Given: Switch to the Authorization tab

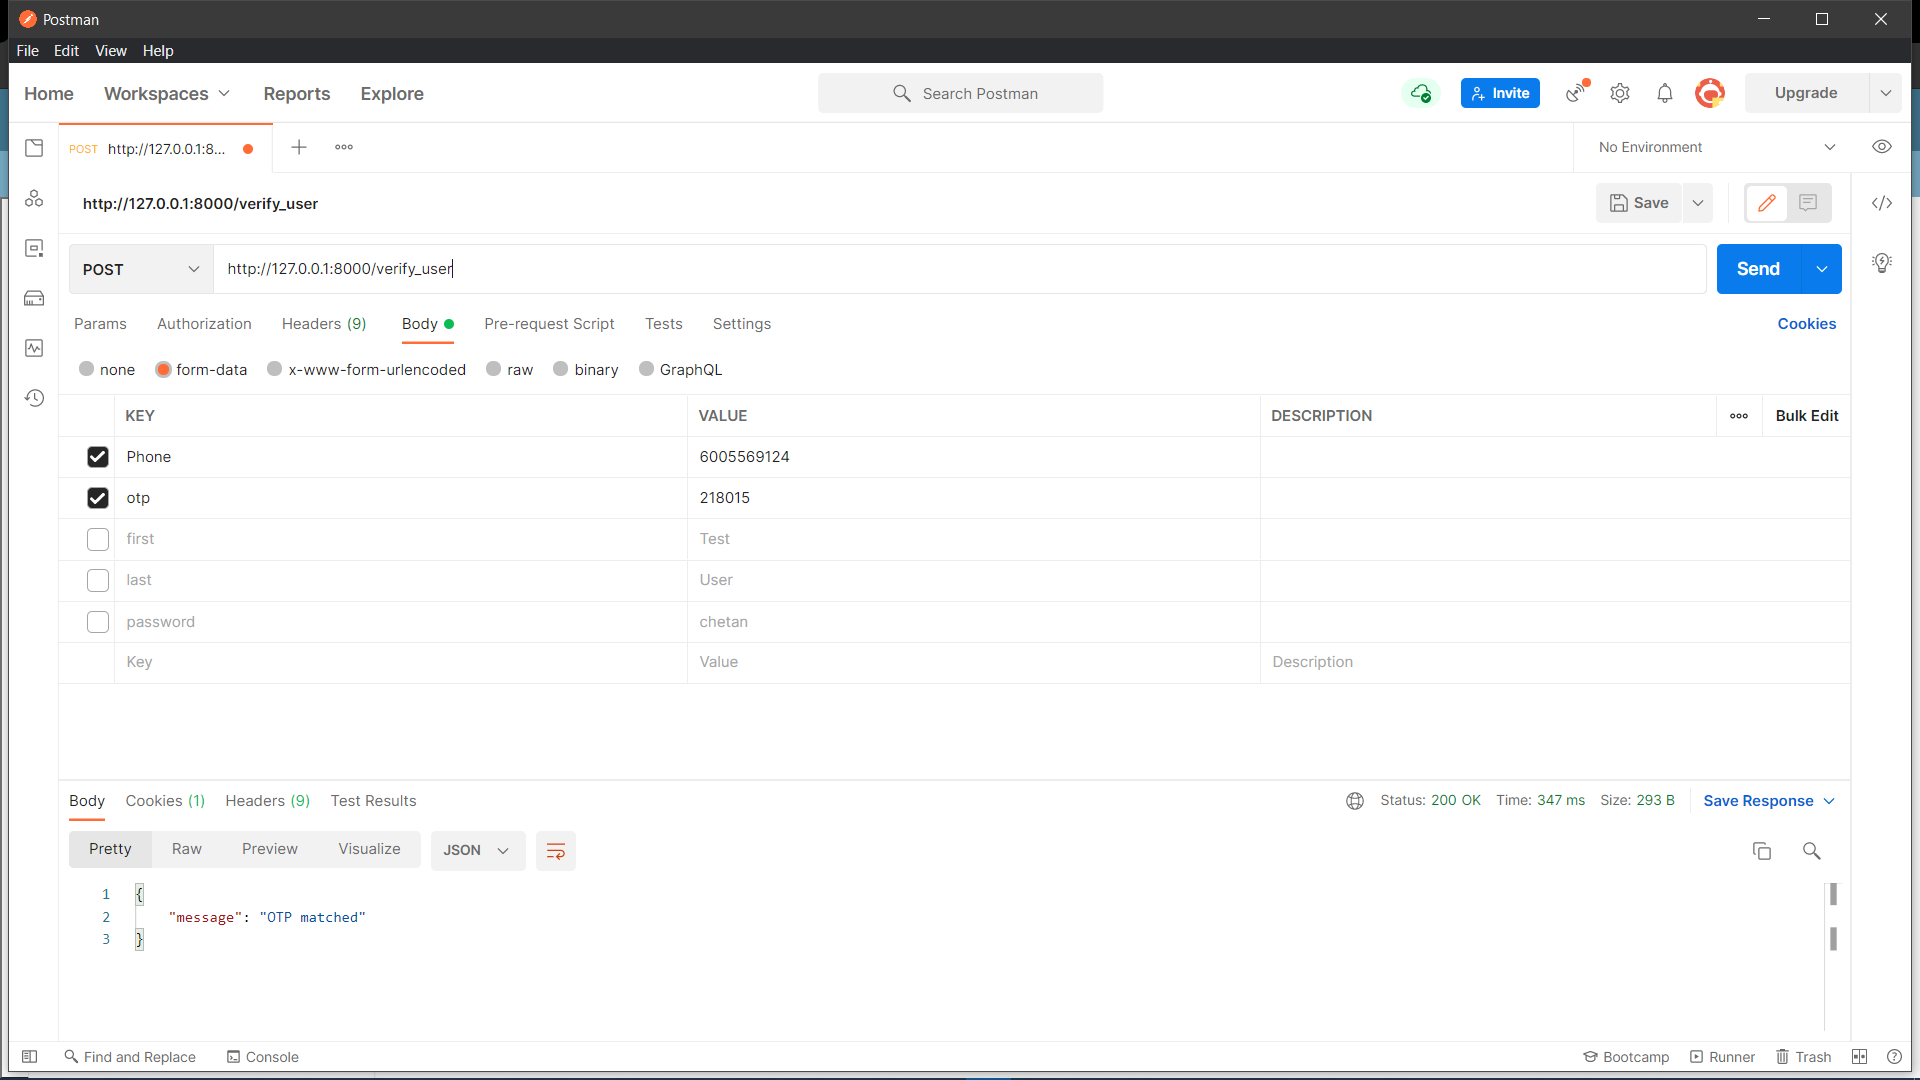Looking at the screenshot, I should [204, 324].
